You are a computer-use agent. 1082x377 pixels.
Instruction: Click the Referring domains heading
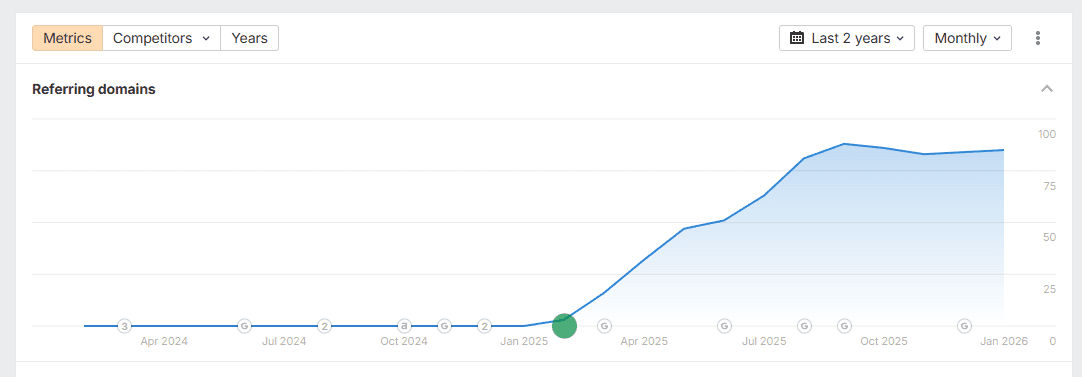(x=94, y=89)
